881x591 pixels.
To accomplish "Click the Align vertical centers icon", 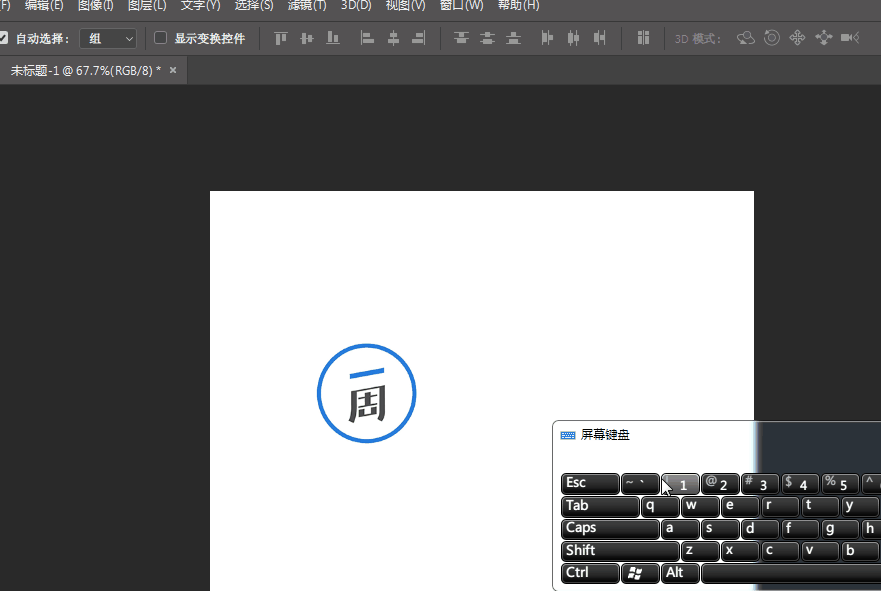I will [x=307, y=38].
